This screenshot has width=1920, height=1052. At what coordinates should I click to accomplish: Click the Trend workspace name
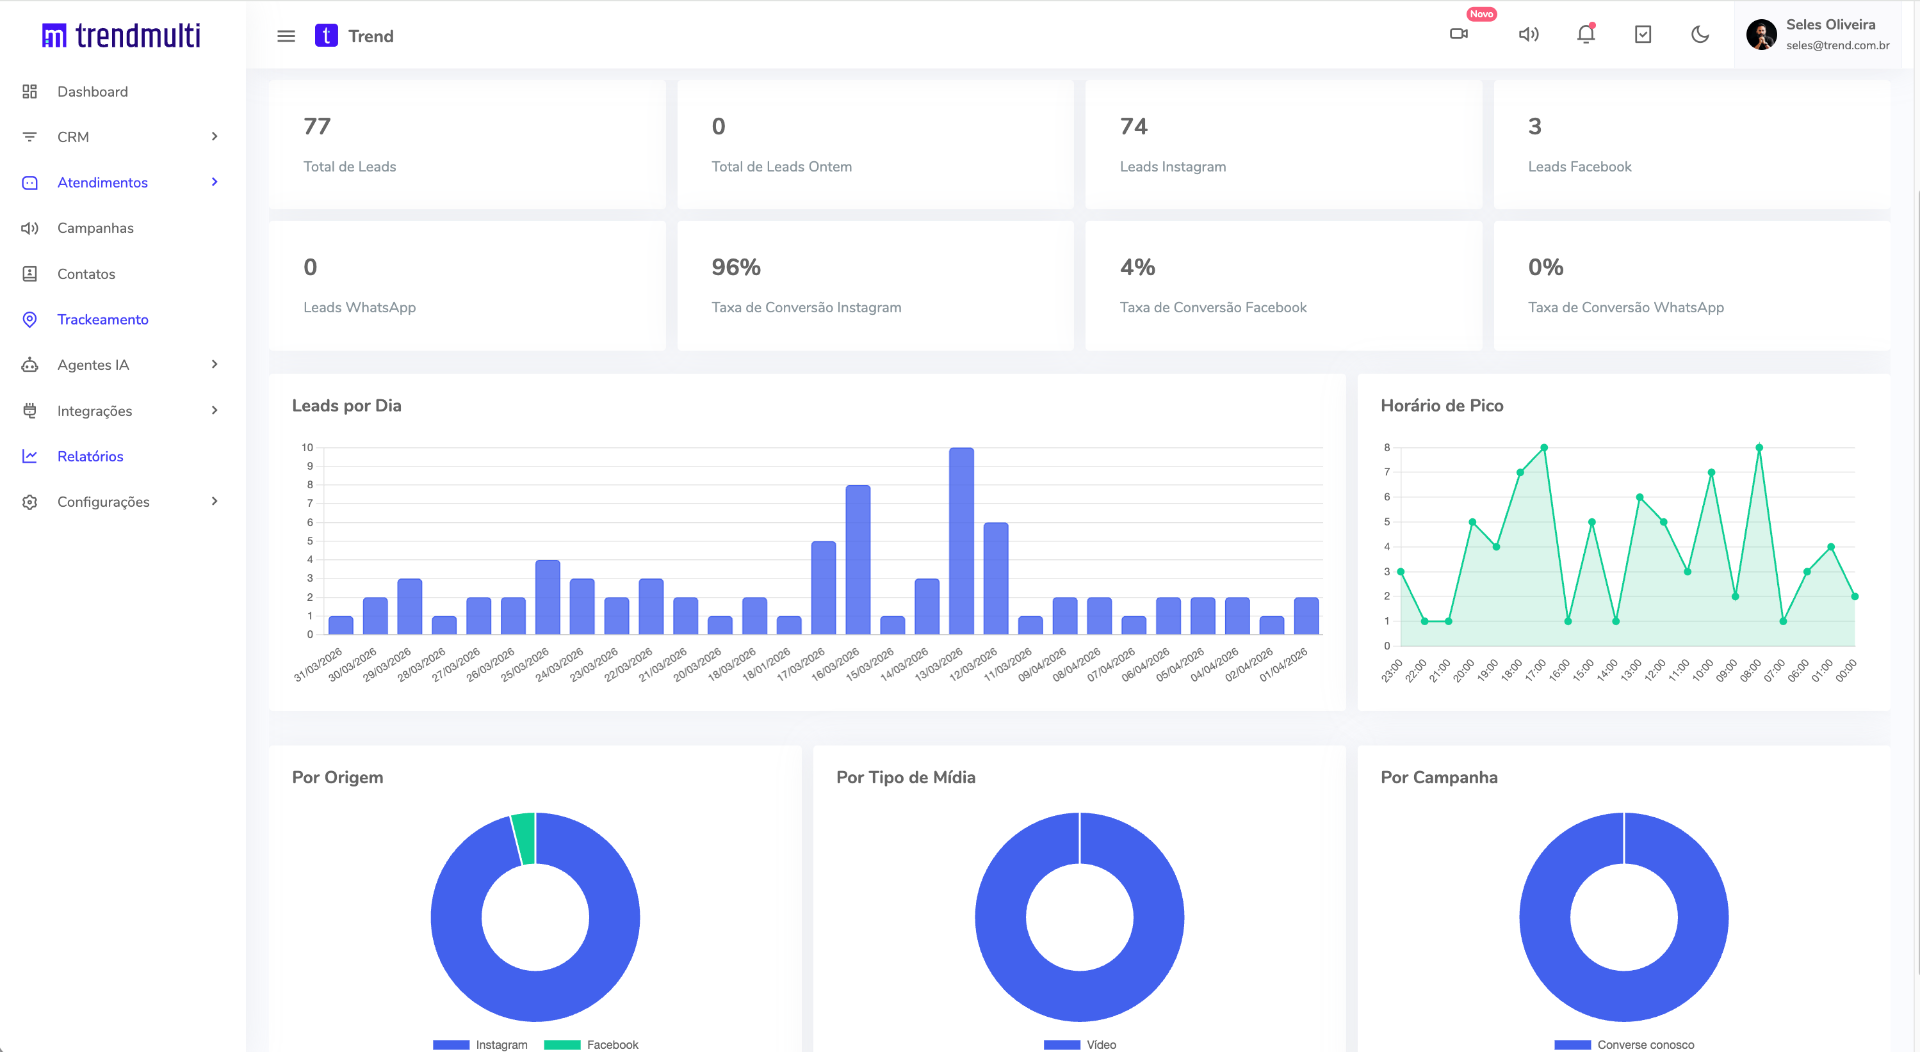[371, 36]
